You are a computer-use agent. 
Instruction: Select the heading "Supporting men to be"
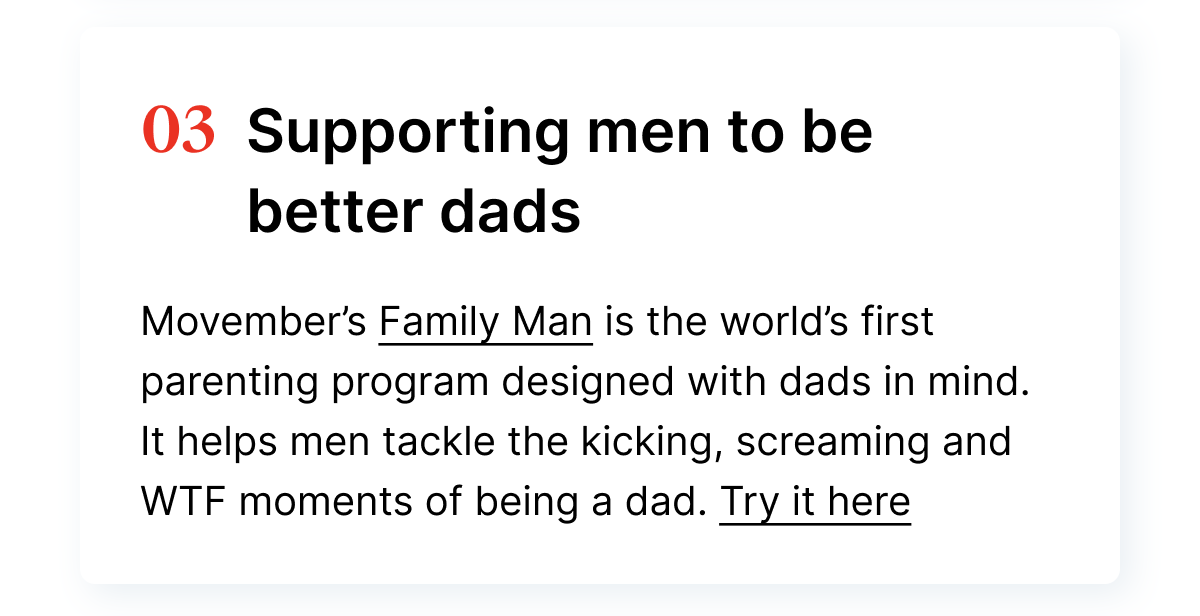pyautogui.click(x=560, y=132)
